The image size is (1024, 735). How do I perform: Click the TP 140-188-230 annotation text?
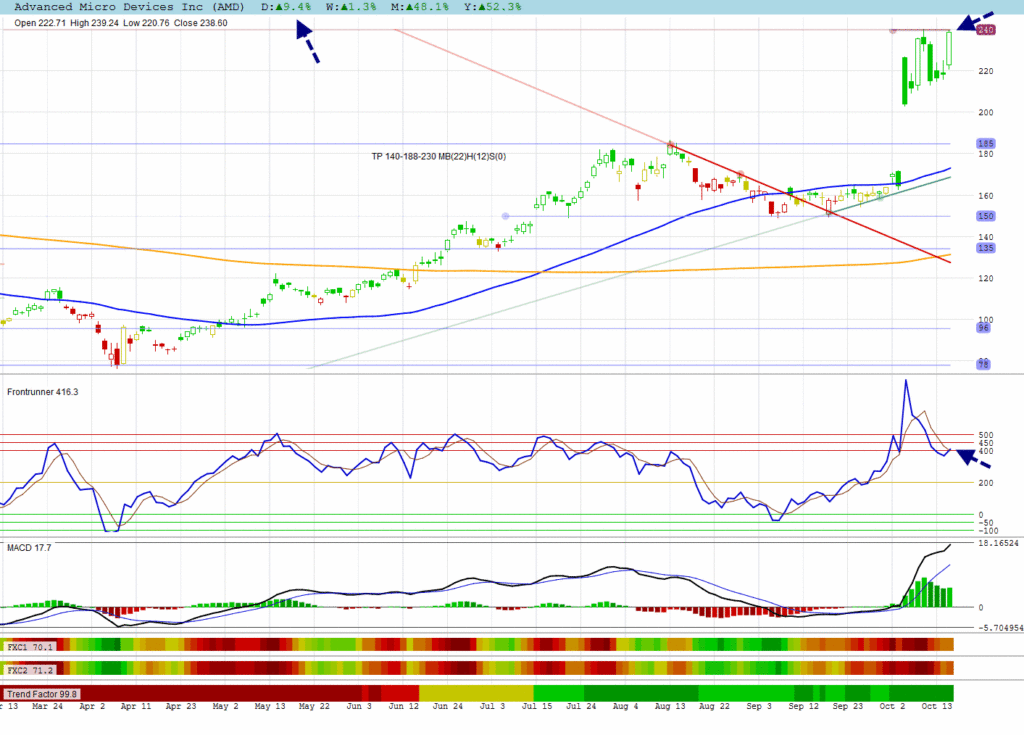[x=439, y=156]
